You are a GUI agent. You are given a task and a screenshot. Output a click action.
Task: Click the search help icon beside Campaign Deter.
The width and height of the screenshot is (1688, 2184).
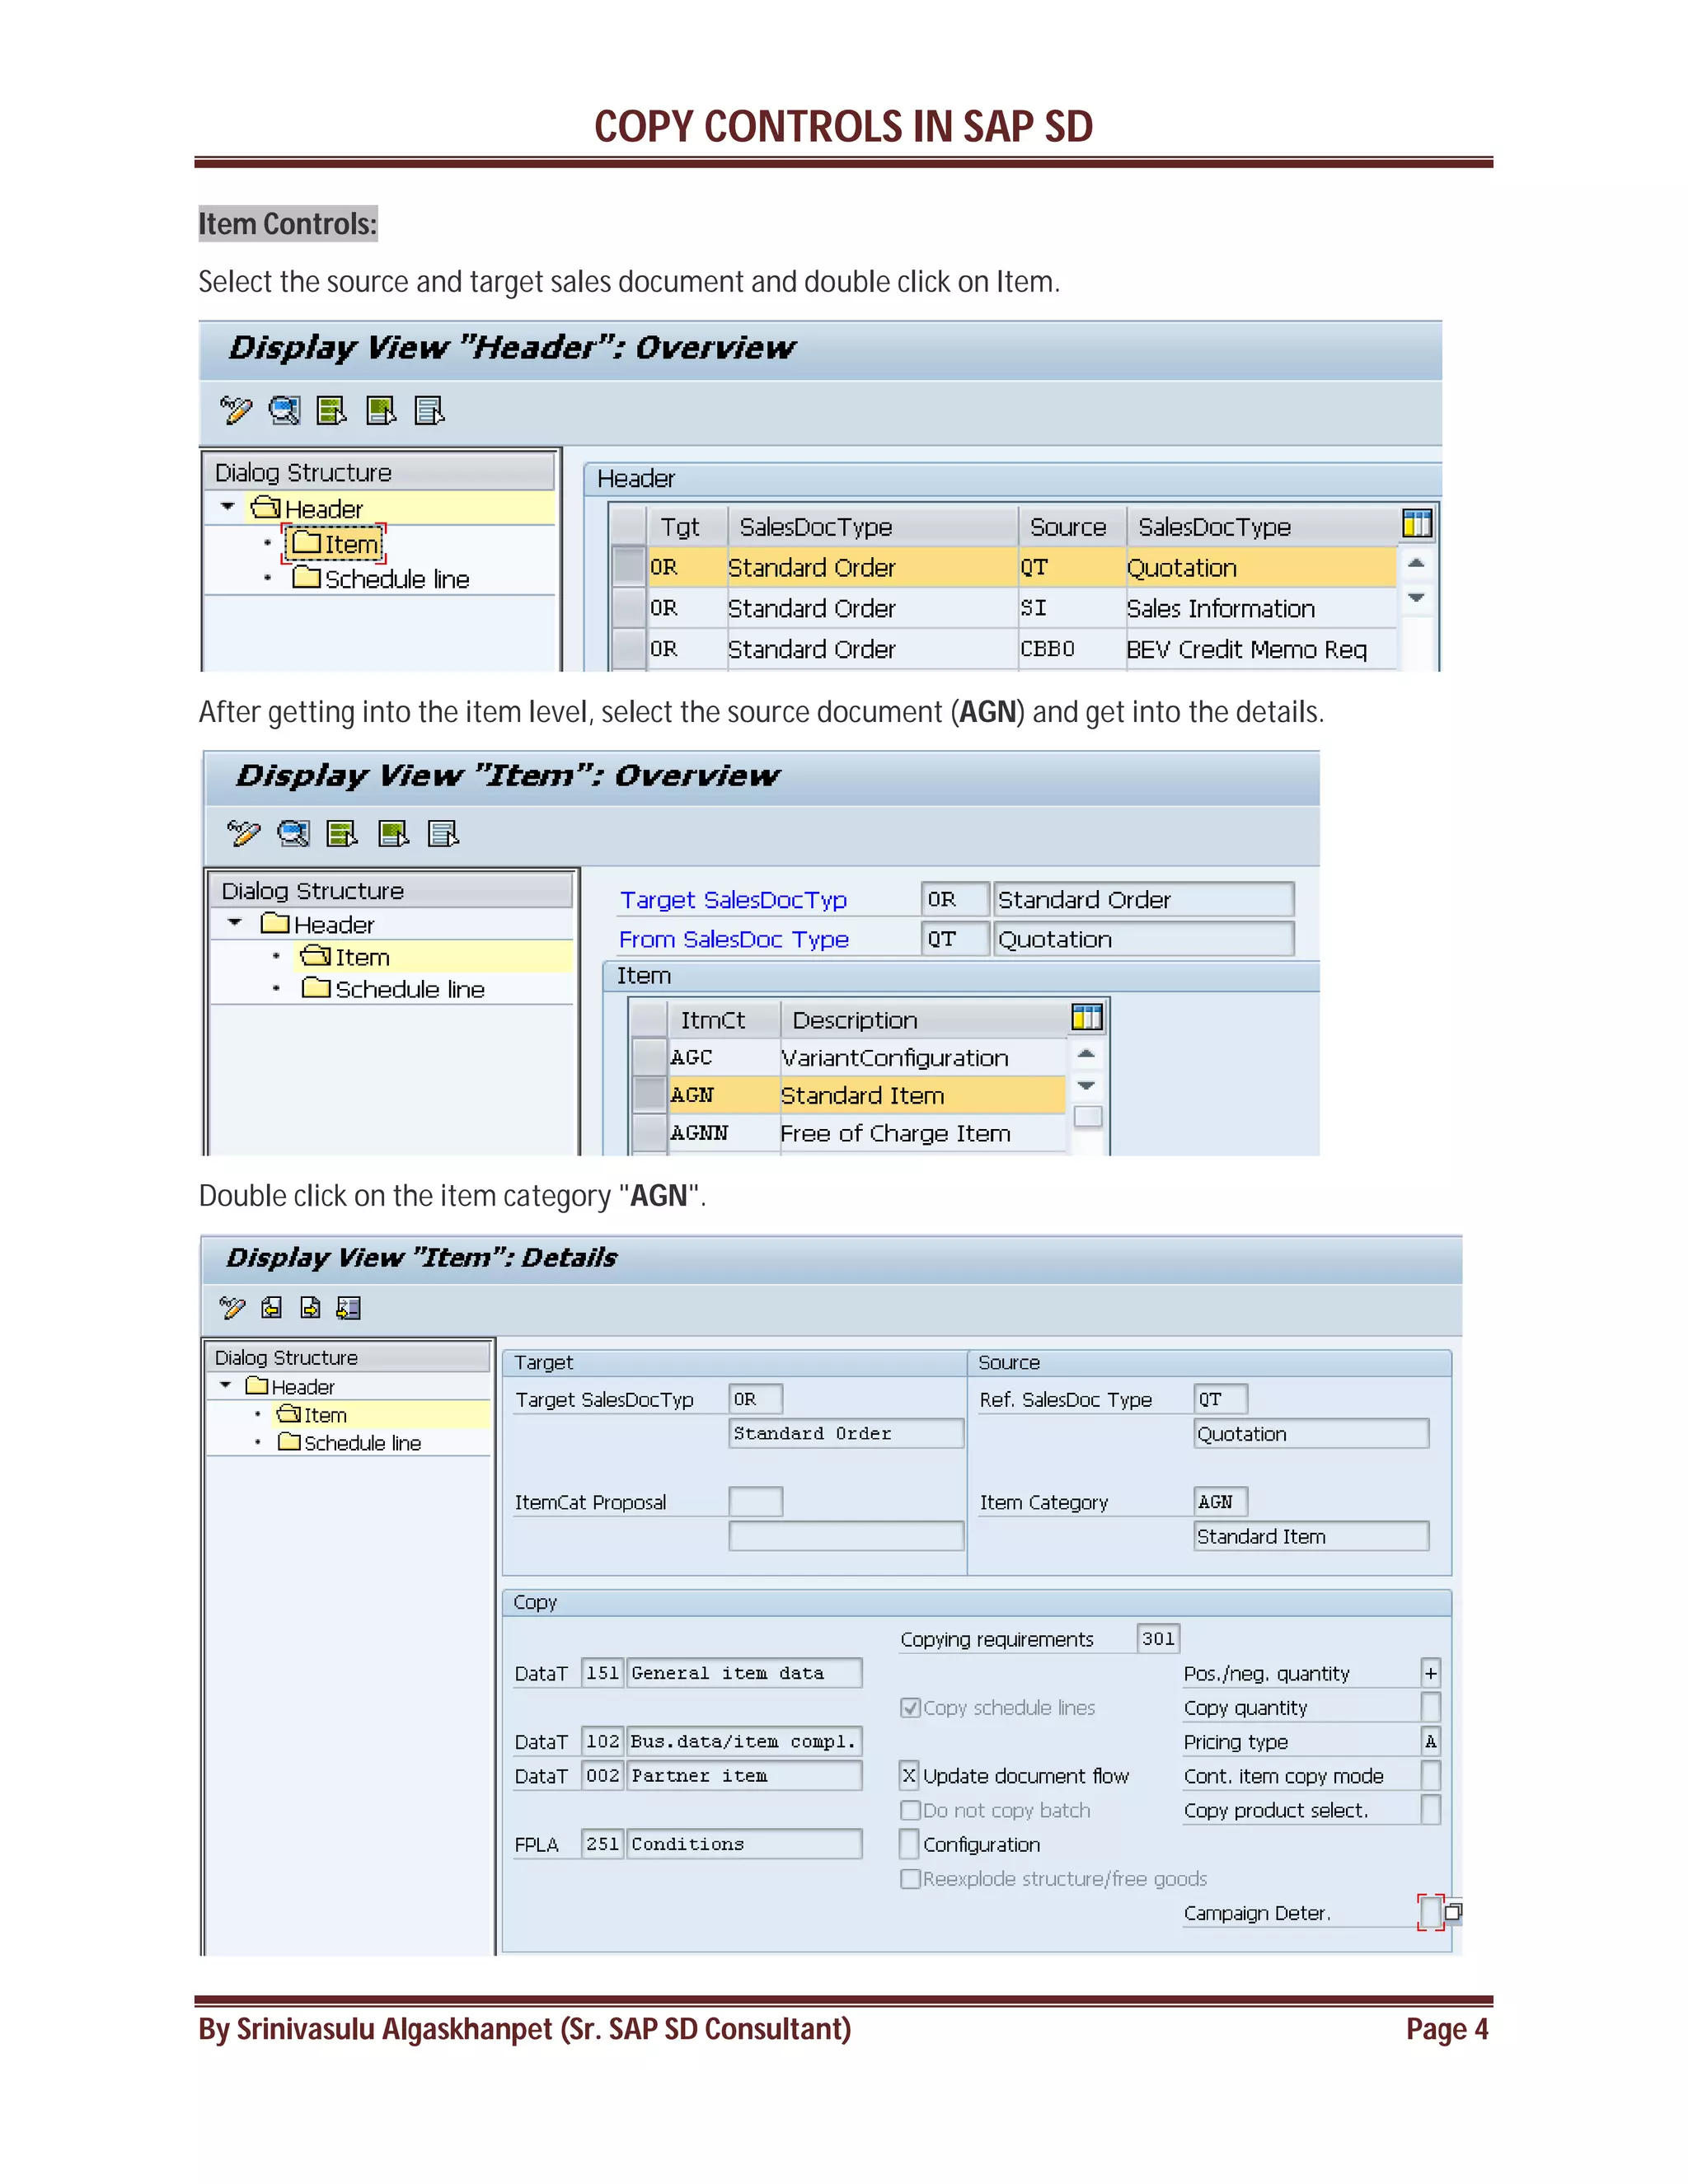pyautogui.click(x=1454, y=1912)
